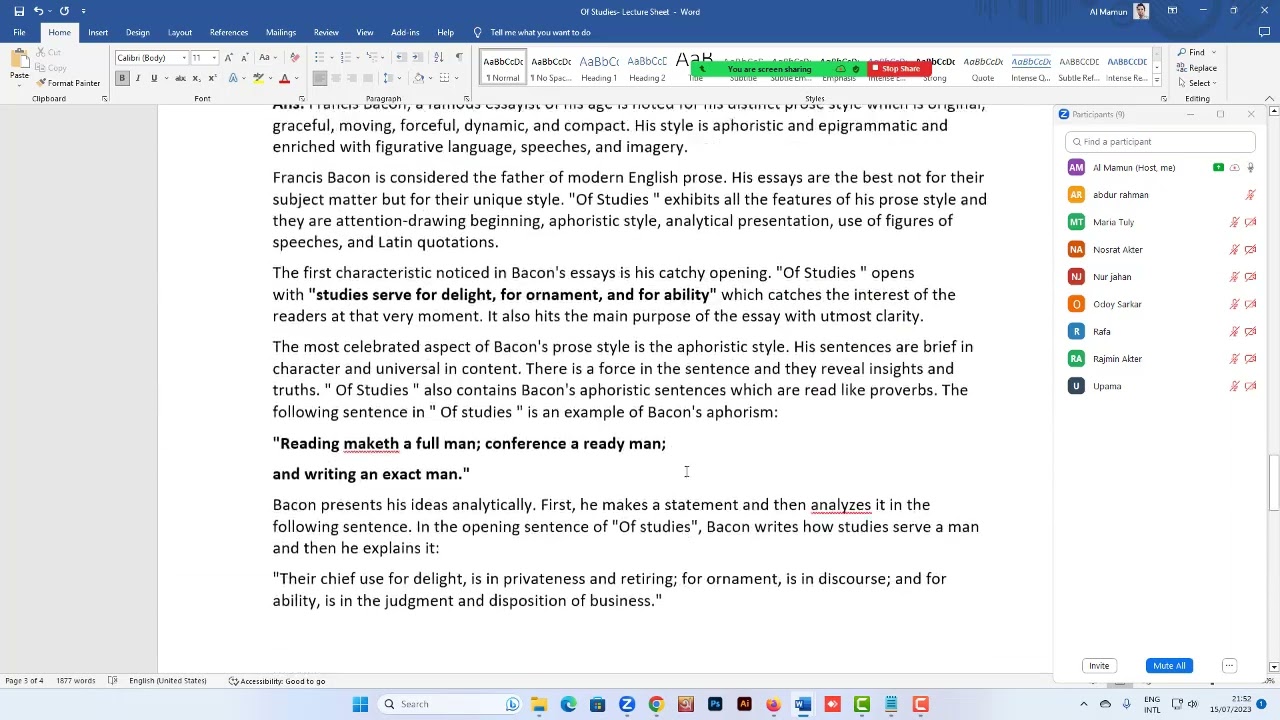The height and width of the screenshot is (720, 1280).
Task: Open File Explorer from the taskbar
Action: point(539,704)
